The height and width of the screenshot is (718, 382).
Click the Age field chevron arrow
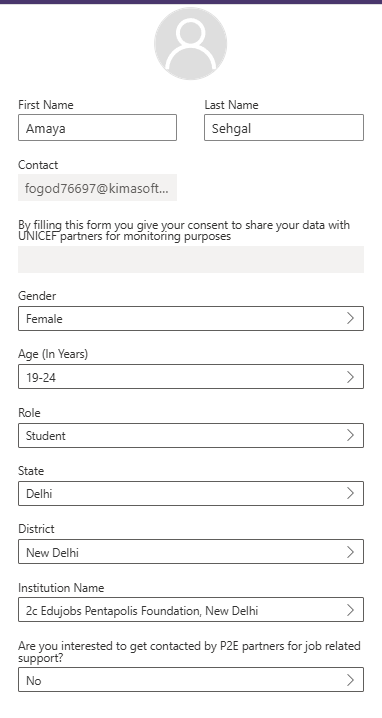[350, 376]
